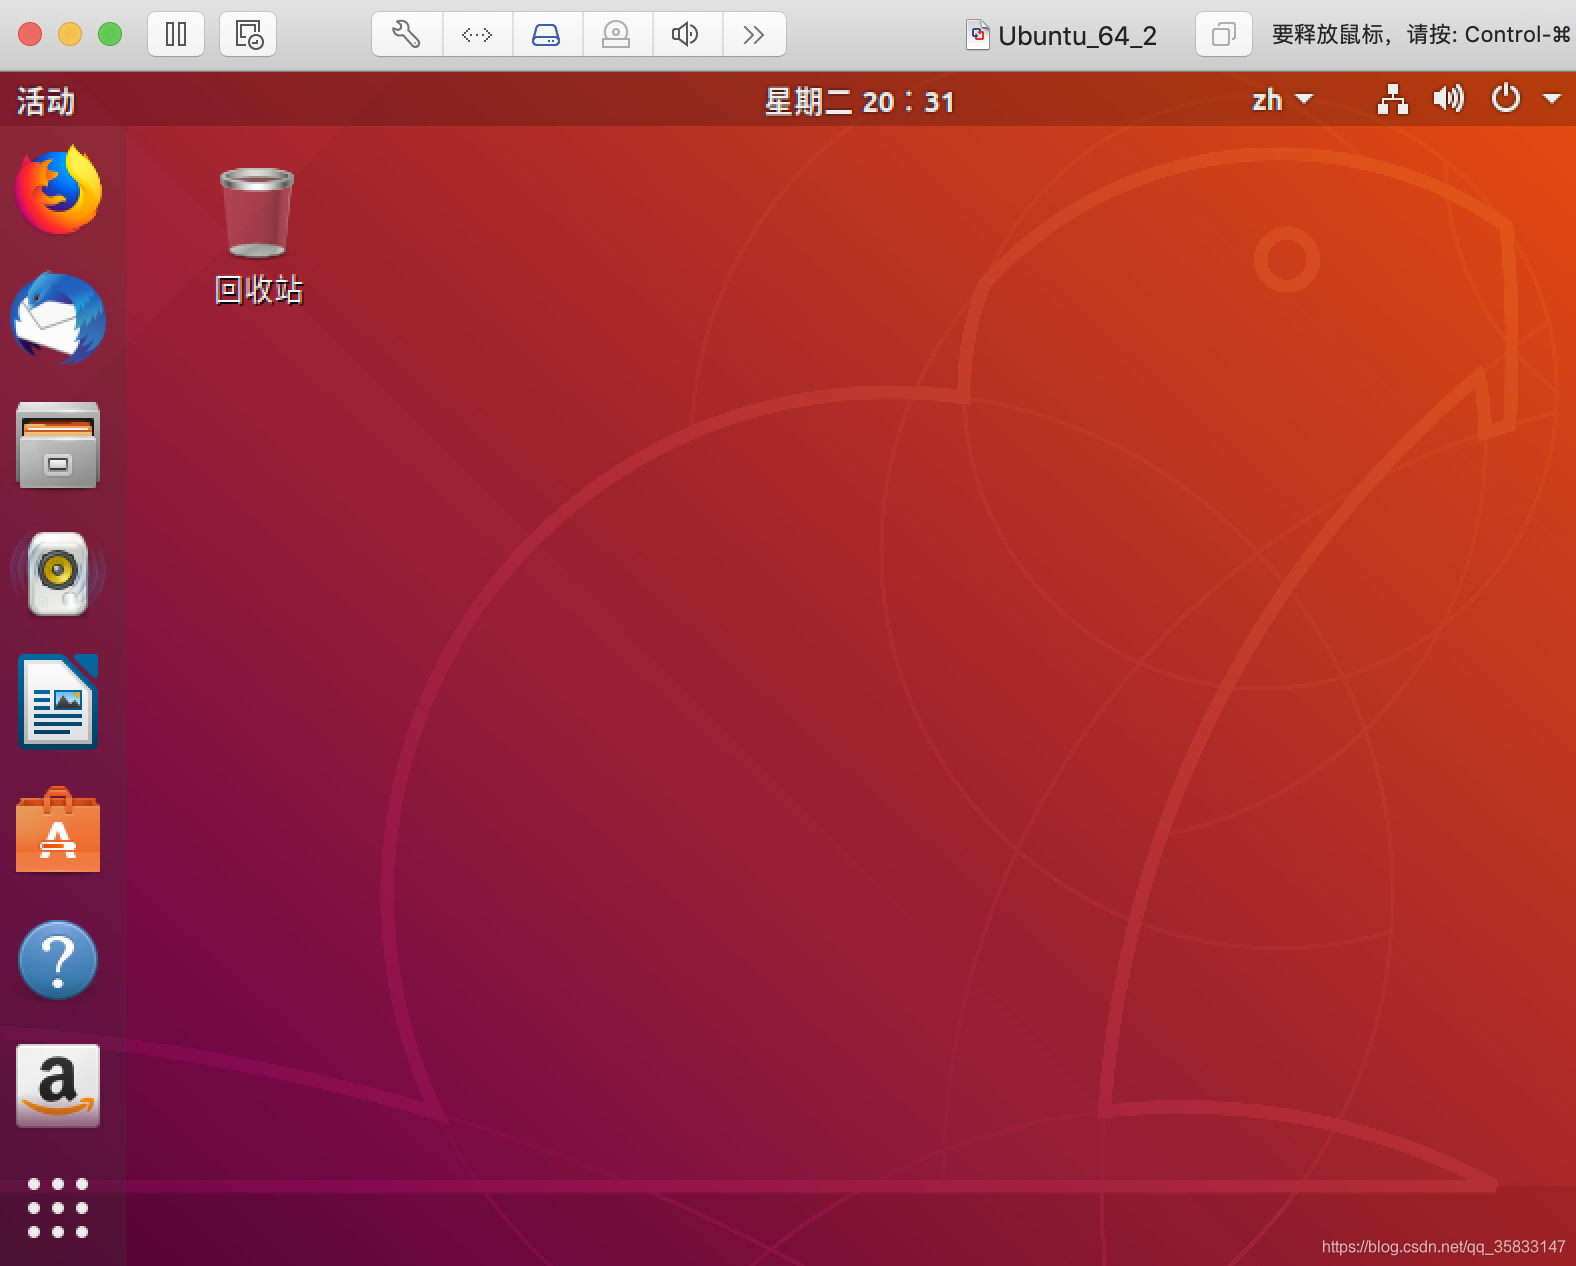
Task: Expand more toolbar devices chevron
Action: click(754, 35)
